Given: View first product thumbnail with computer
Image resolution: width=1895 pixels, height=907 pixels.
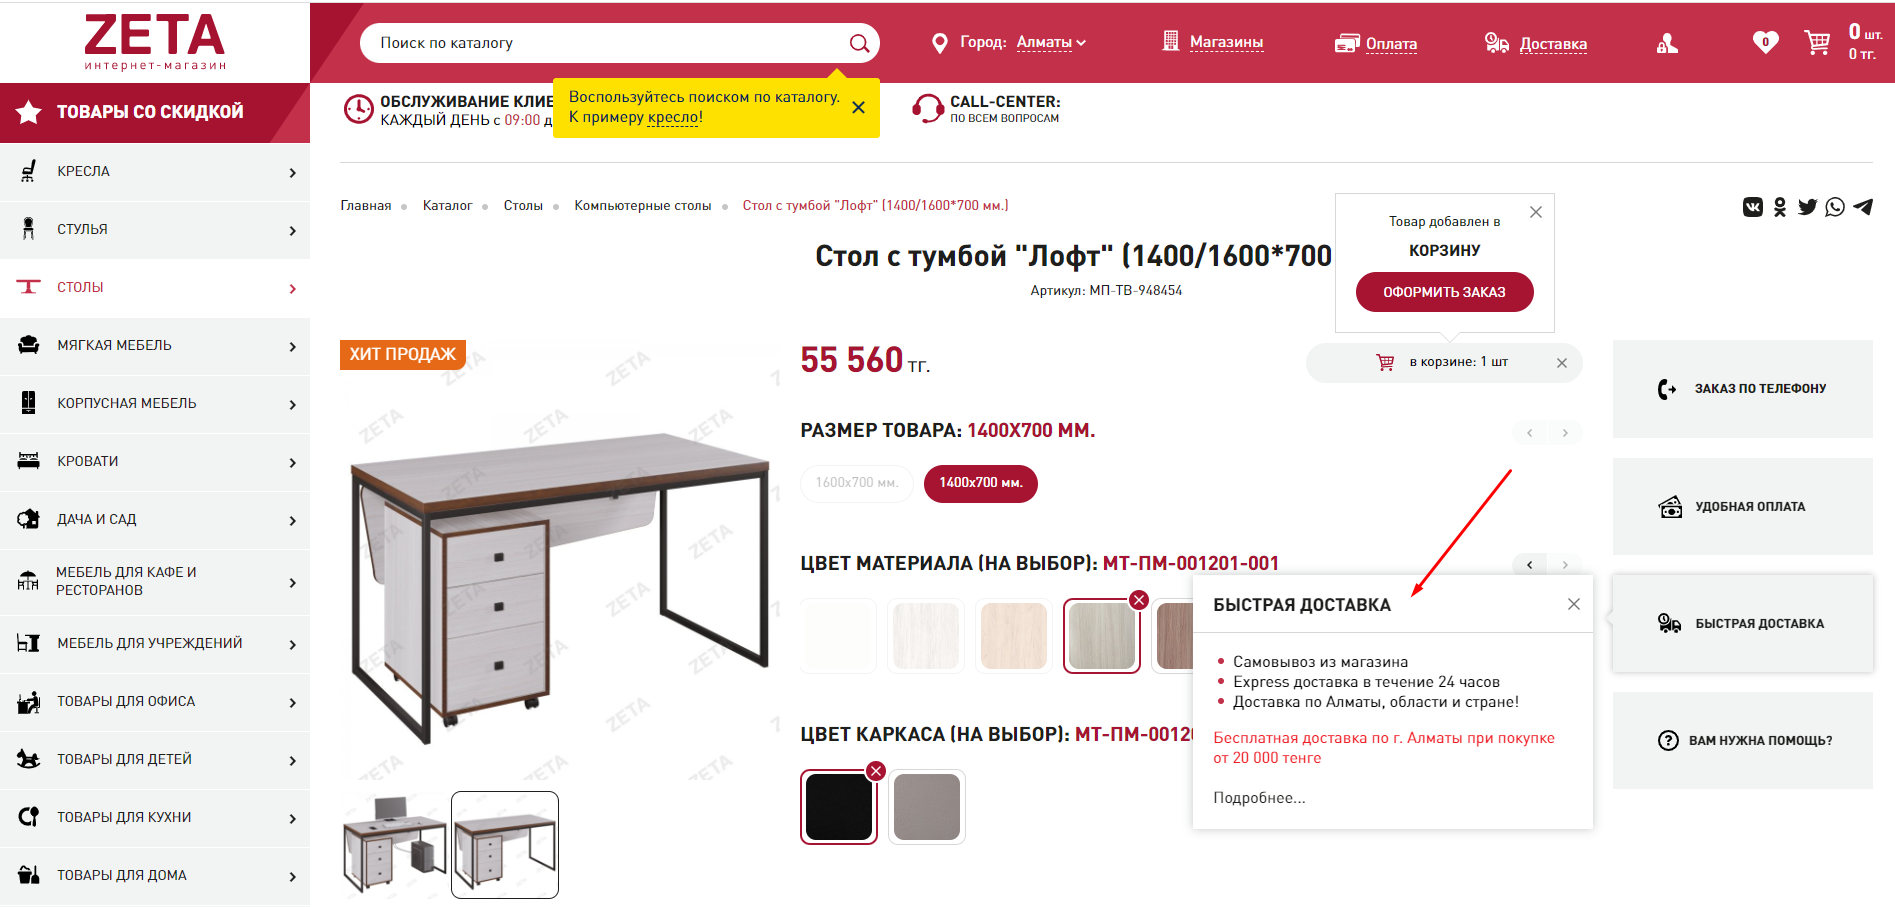Looking at the screenshot, I should pos(394,845).
